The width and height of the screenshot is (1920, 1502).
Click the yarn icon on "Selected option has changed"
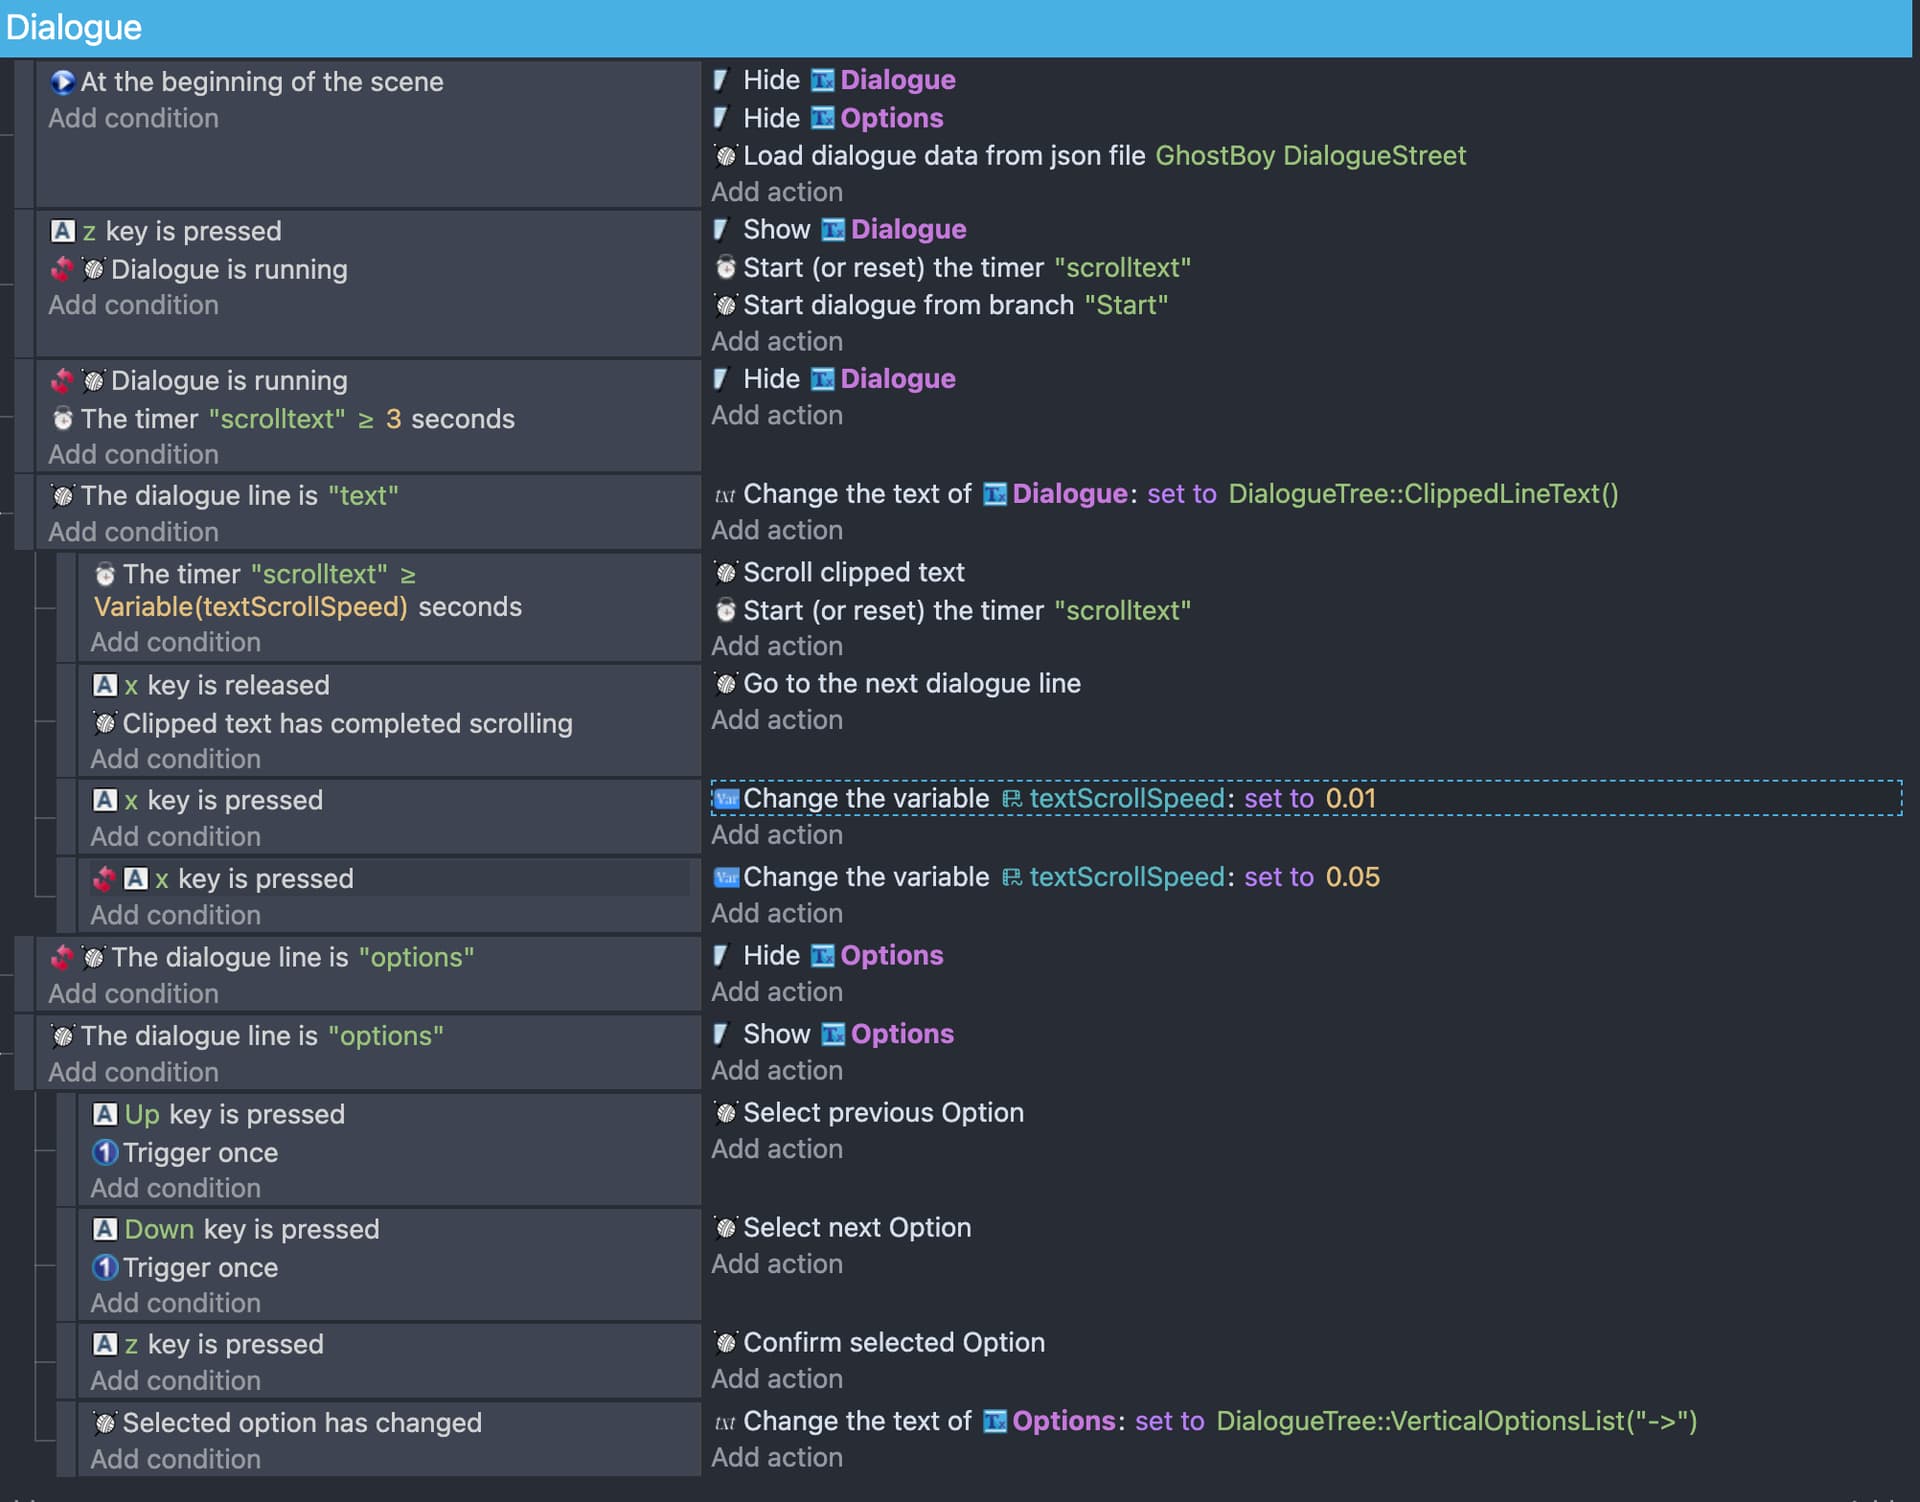pyautogui.click(x=104, y=1422)
